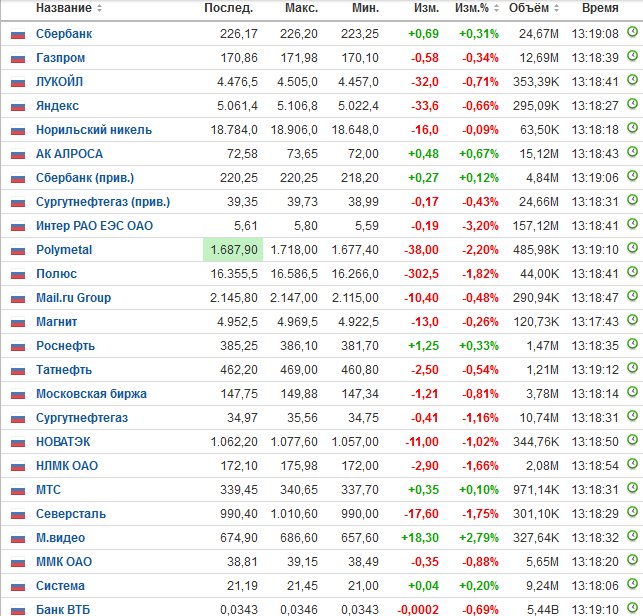Sort table by Объём column arrows
This screenshot has width=643, height=616.
[556, 8]
